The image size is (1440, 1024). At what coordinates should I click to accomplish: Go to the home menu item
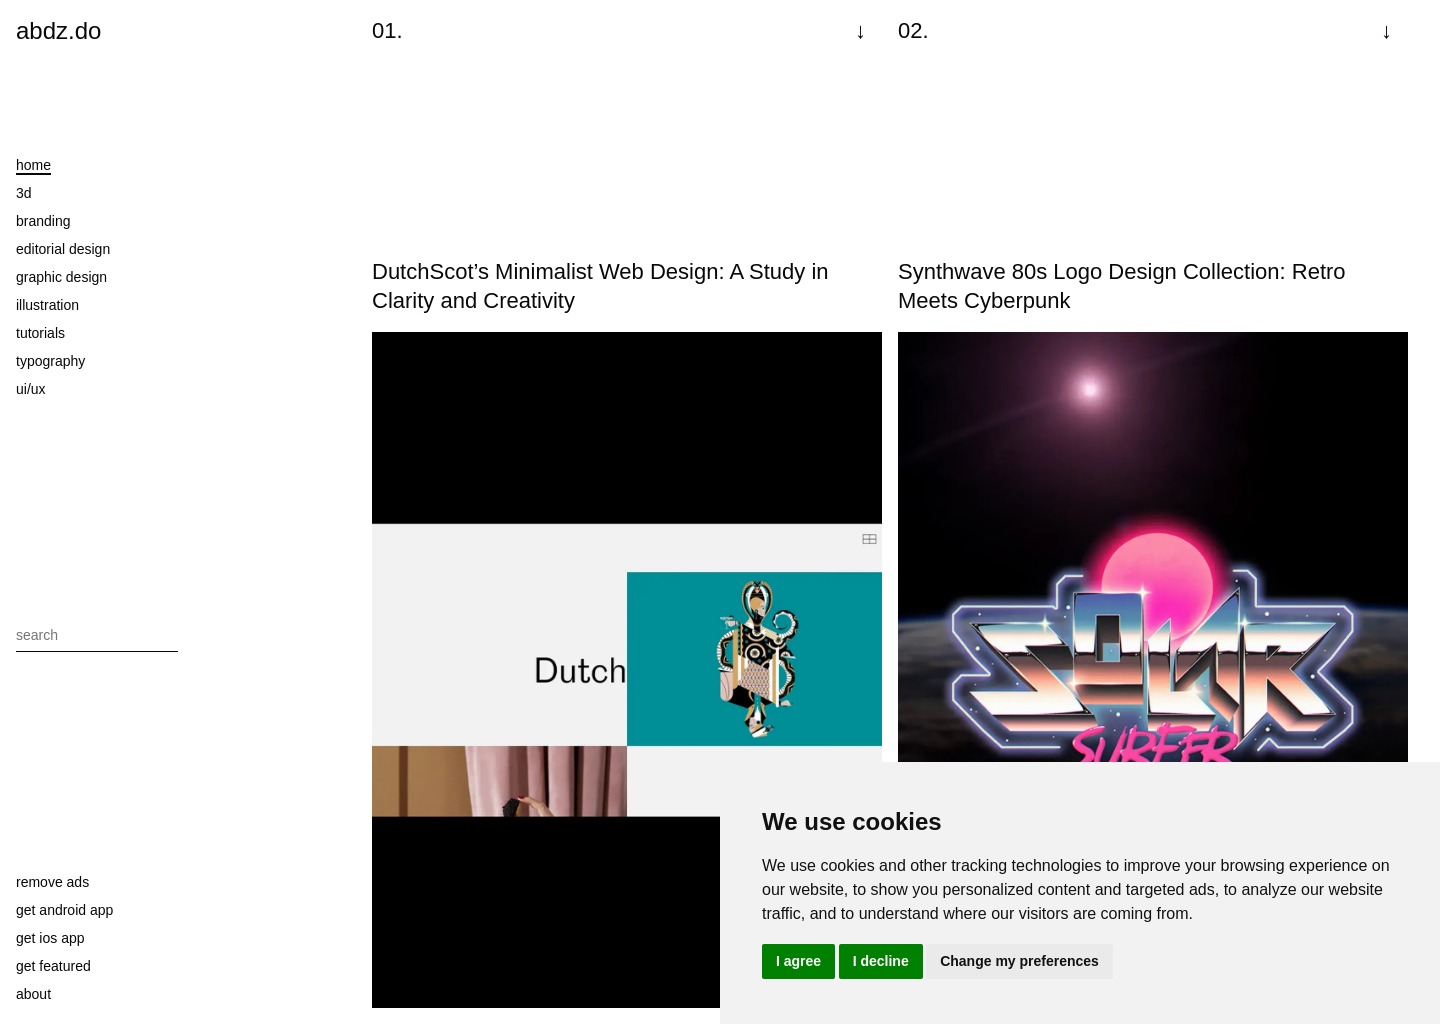coord(33,165)
